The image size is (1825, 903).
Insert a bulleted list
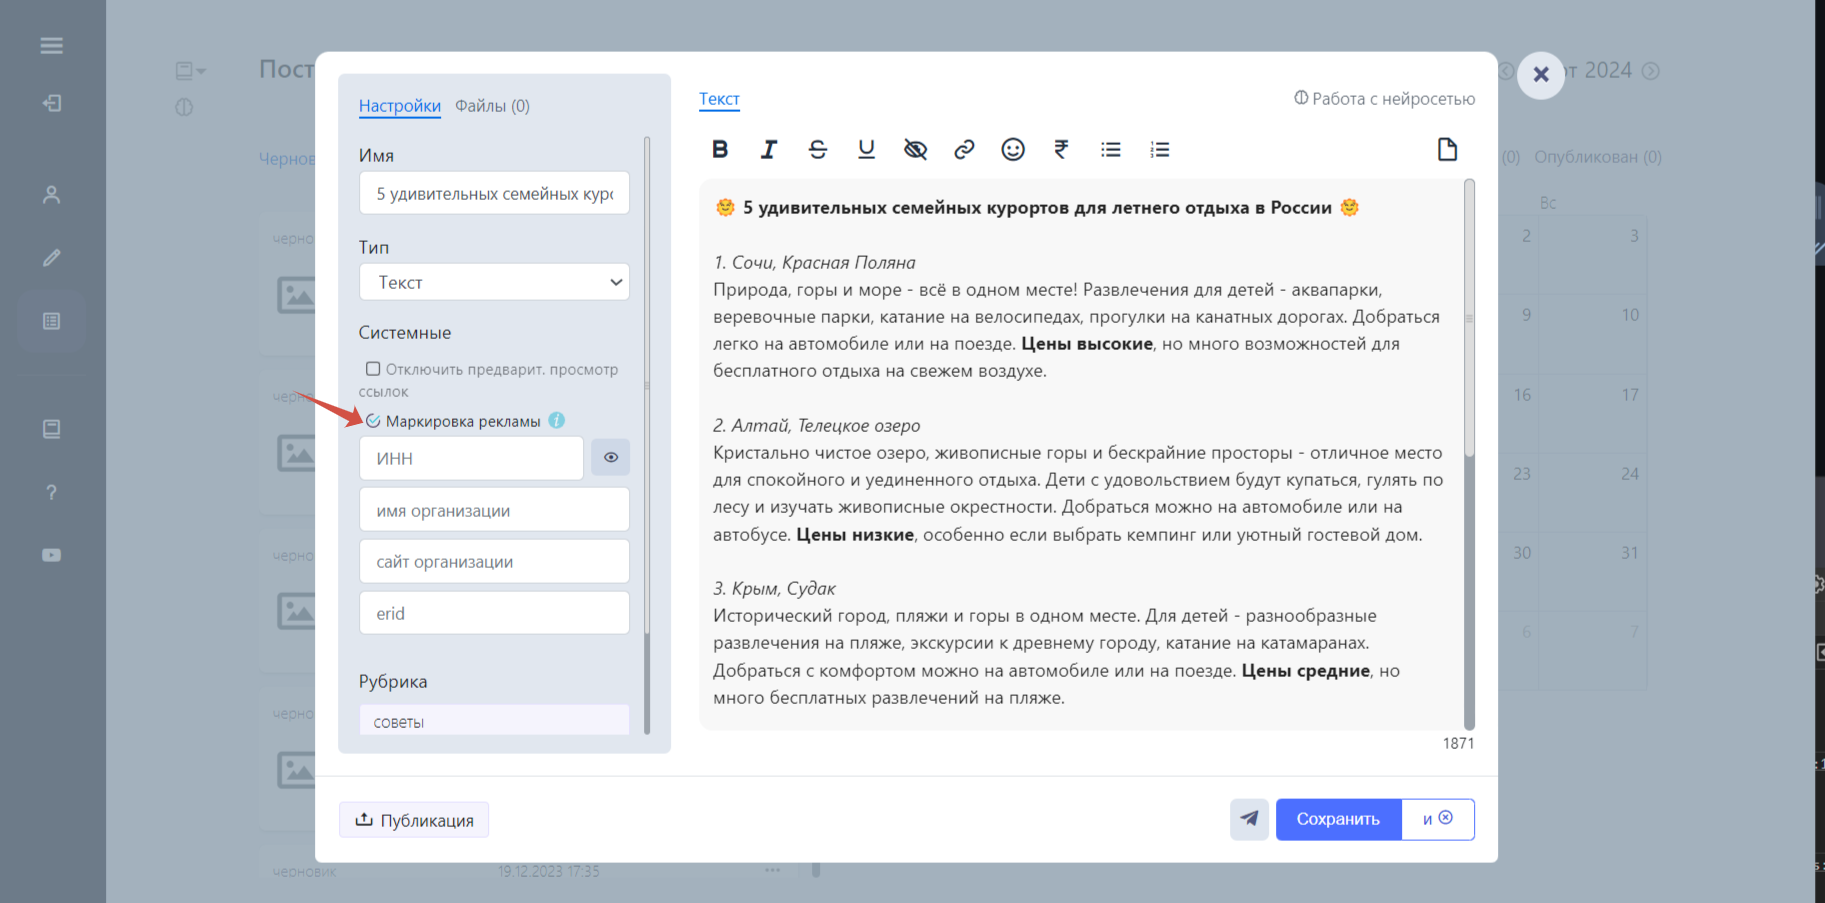click(1111, 149)
